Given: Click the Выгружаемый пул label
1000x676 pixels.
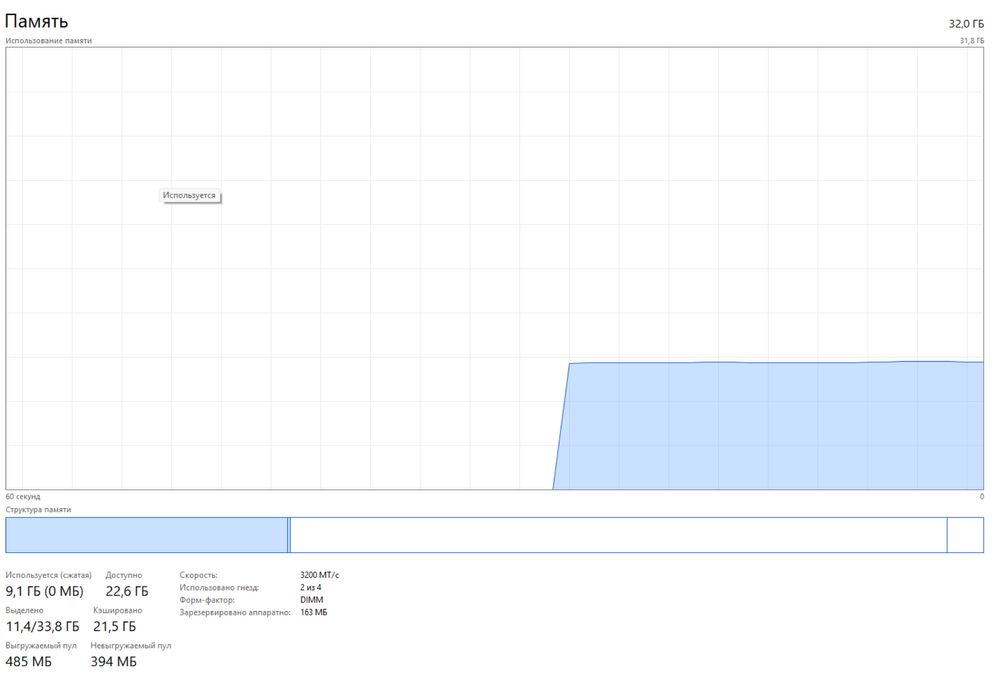Looking at the screenshot, I should (x=41, y=645).
